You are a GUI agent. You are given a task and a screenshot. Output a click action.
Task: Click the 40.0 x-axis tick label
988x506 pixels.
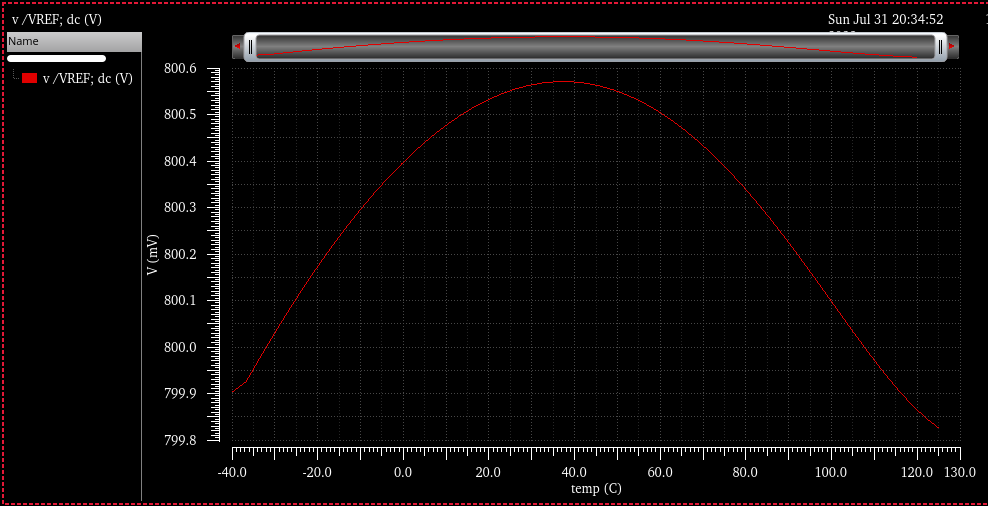point(575,473)
